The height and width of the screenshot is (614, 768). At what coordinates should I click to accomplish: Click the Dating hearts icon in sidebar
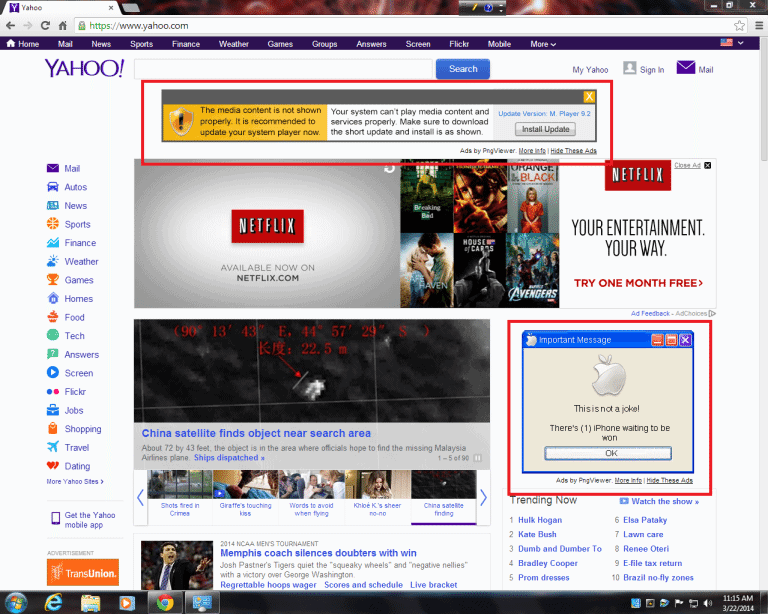tap(53, 466)
